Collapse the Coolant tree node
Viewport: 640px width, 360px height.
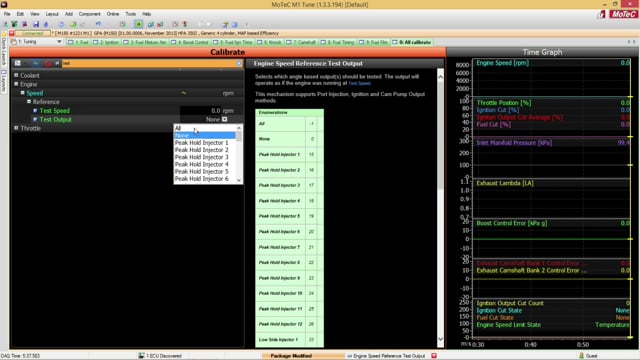[x=16, y=75]
